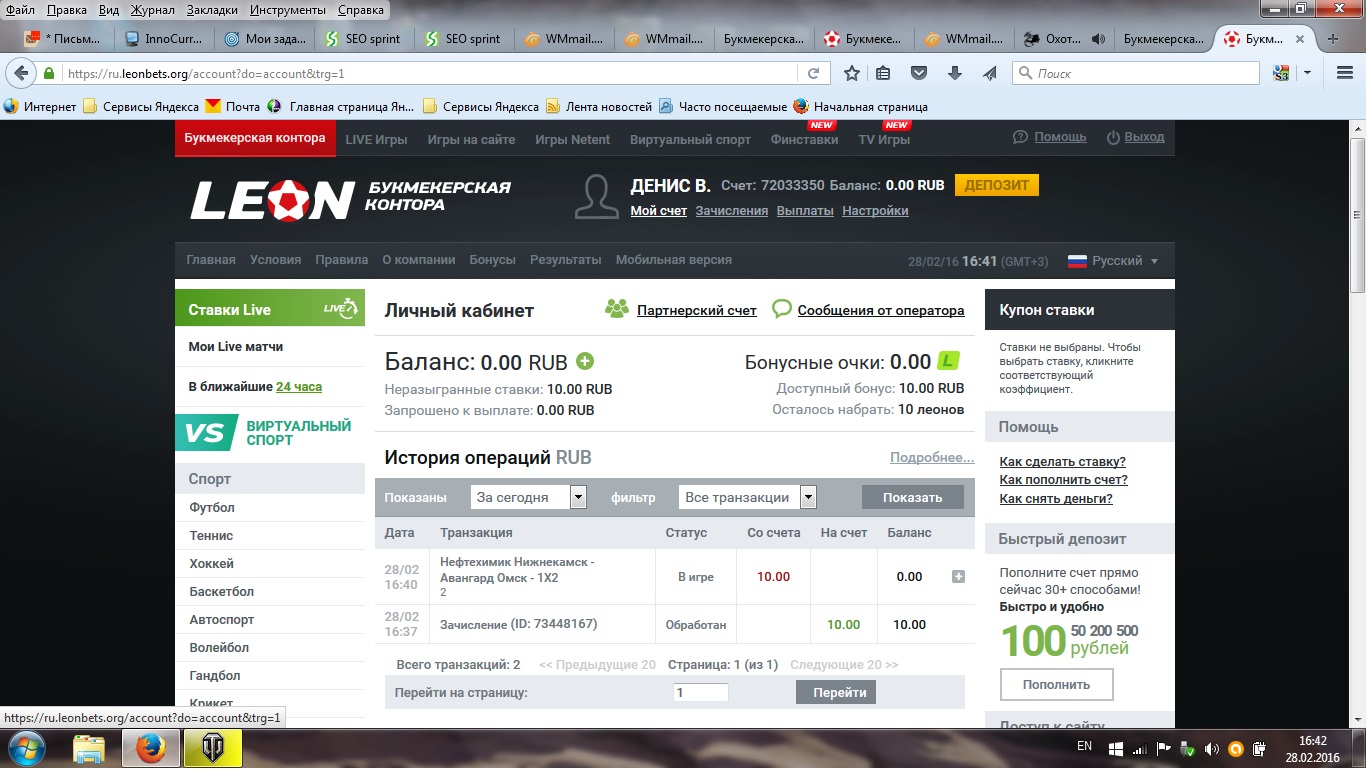Open the Финставки section tab
Viewport: 1366px width, 778px height.
(804, 139)
